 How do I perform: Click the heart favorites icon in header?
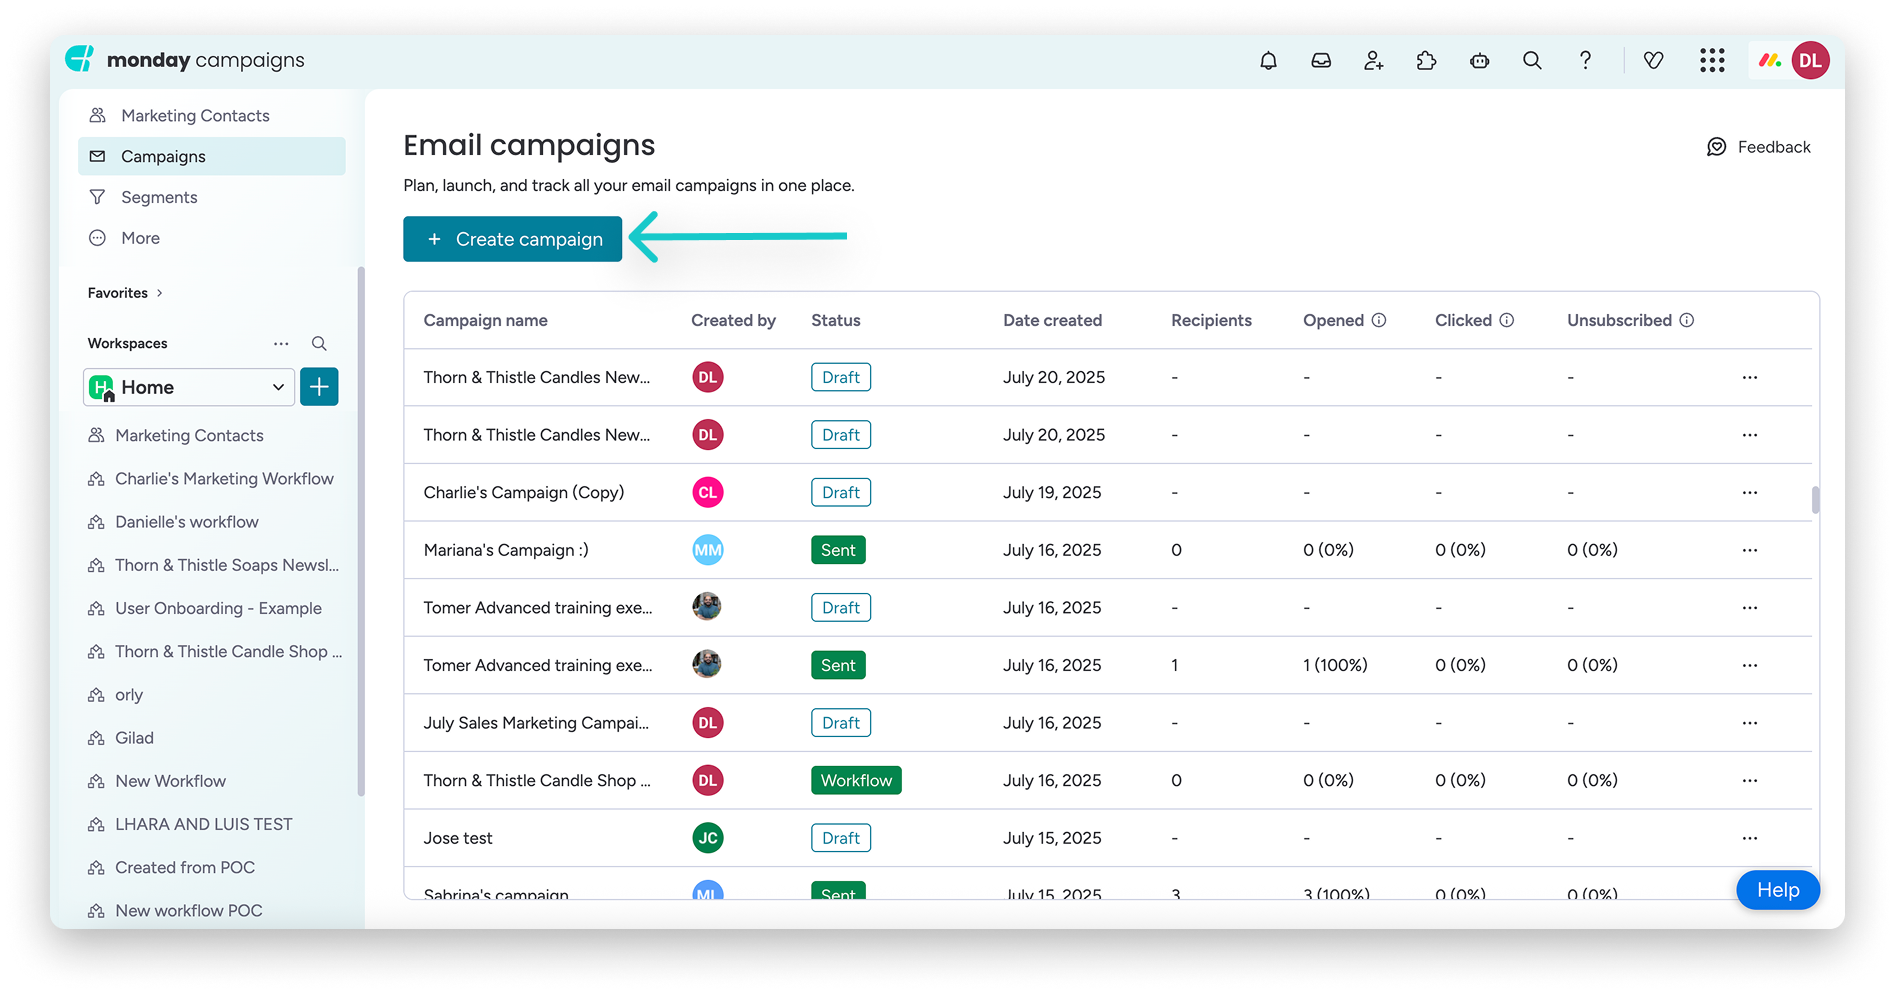(x=1654, y=61)
